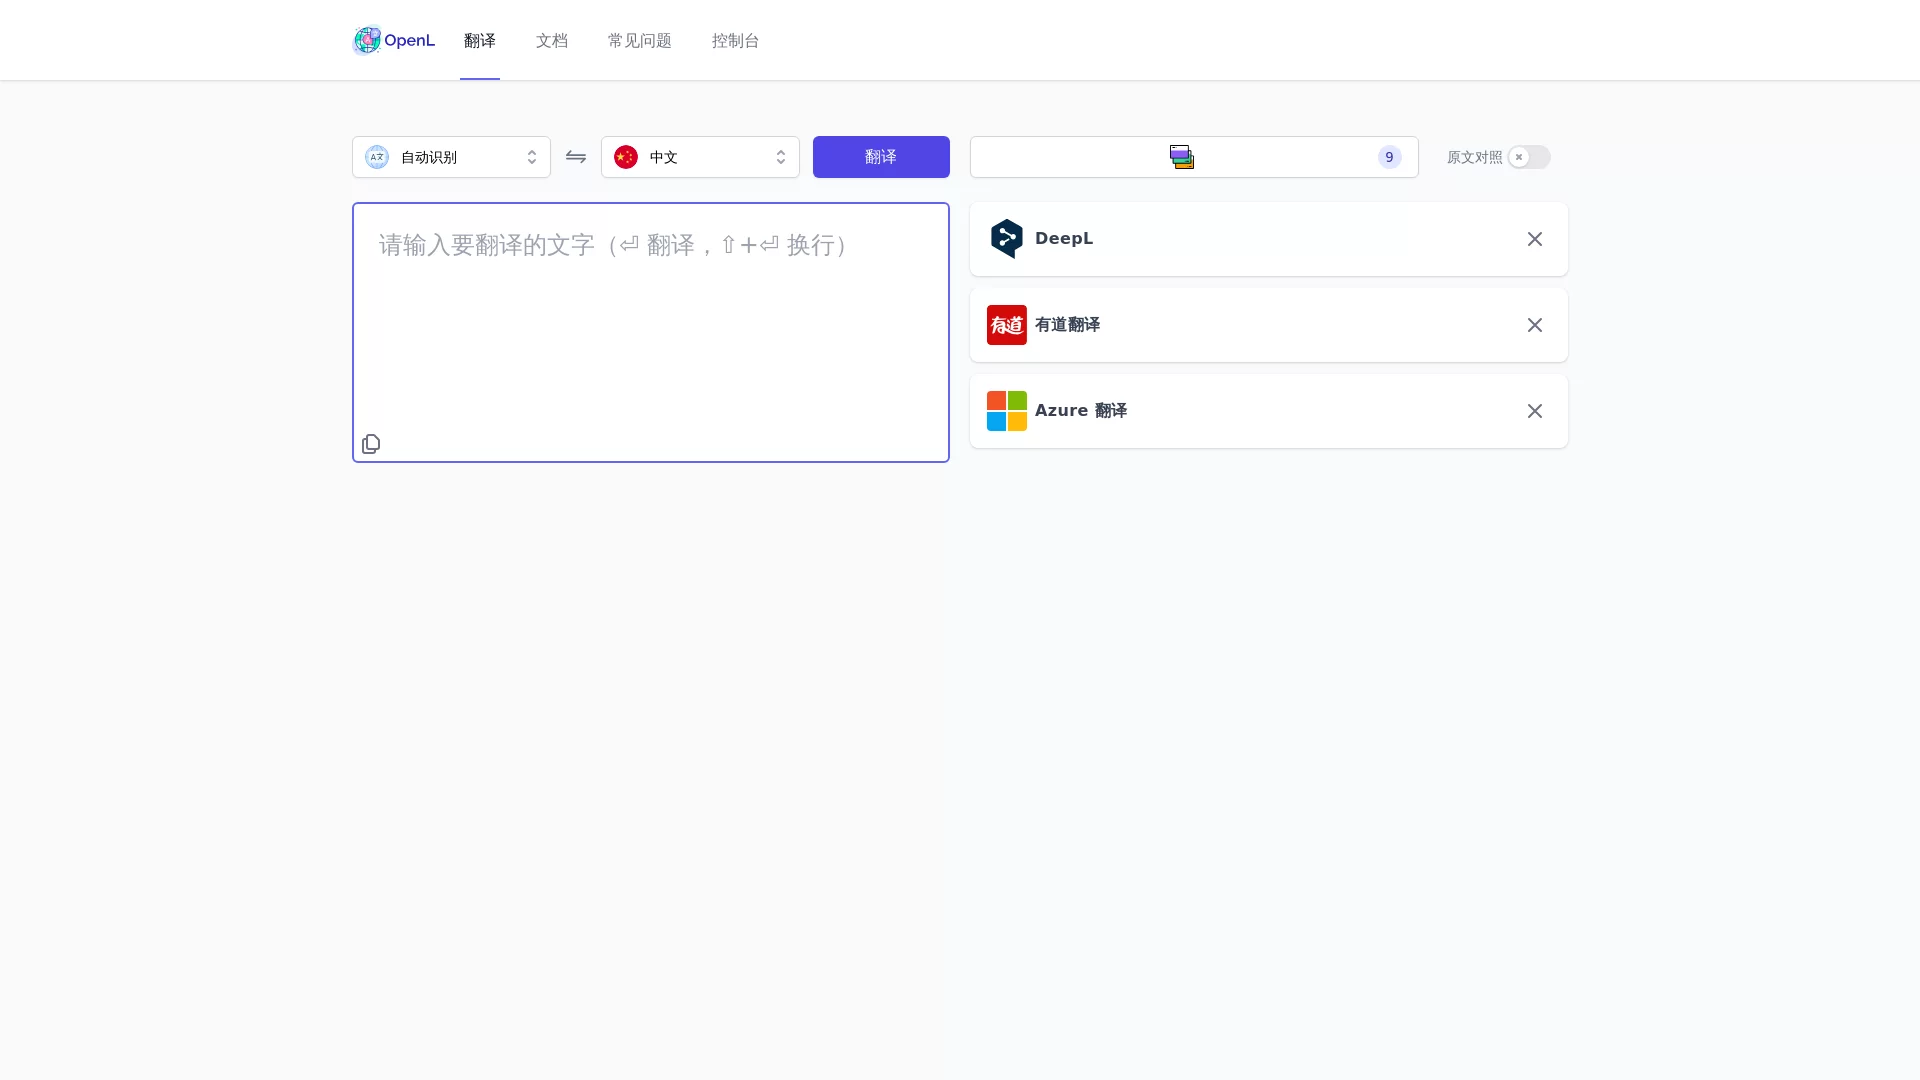Open the translation engines selector
Image resolution: width=1920 pixels, height=1080 pixels.
(1193, 157)
